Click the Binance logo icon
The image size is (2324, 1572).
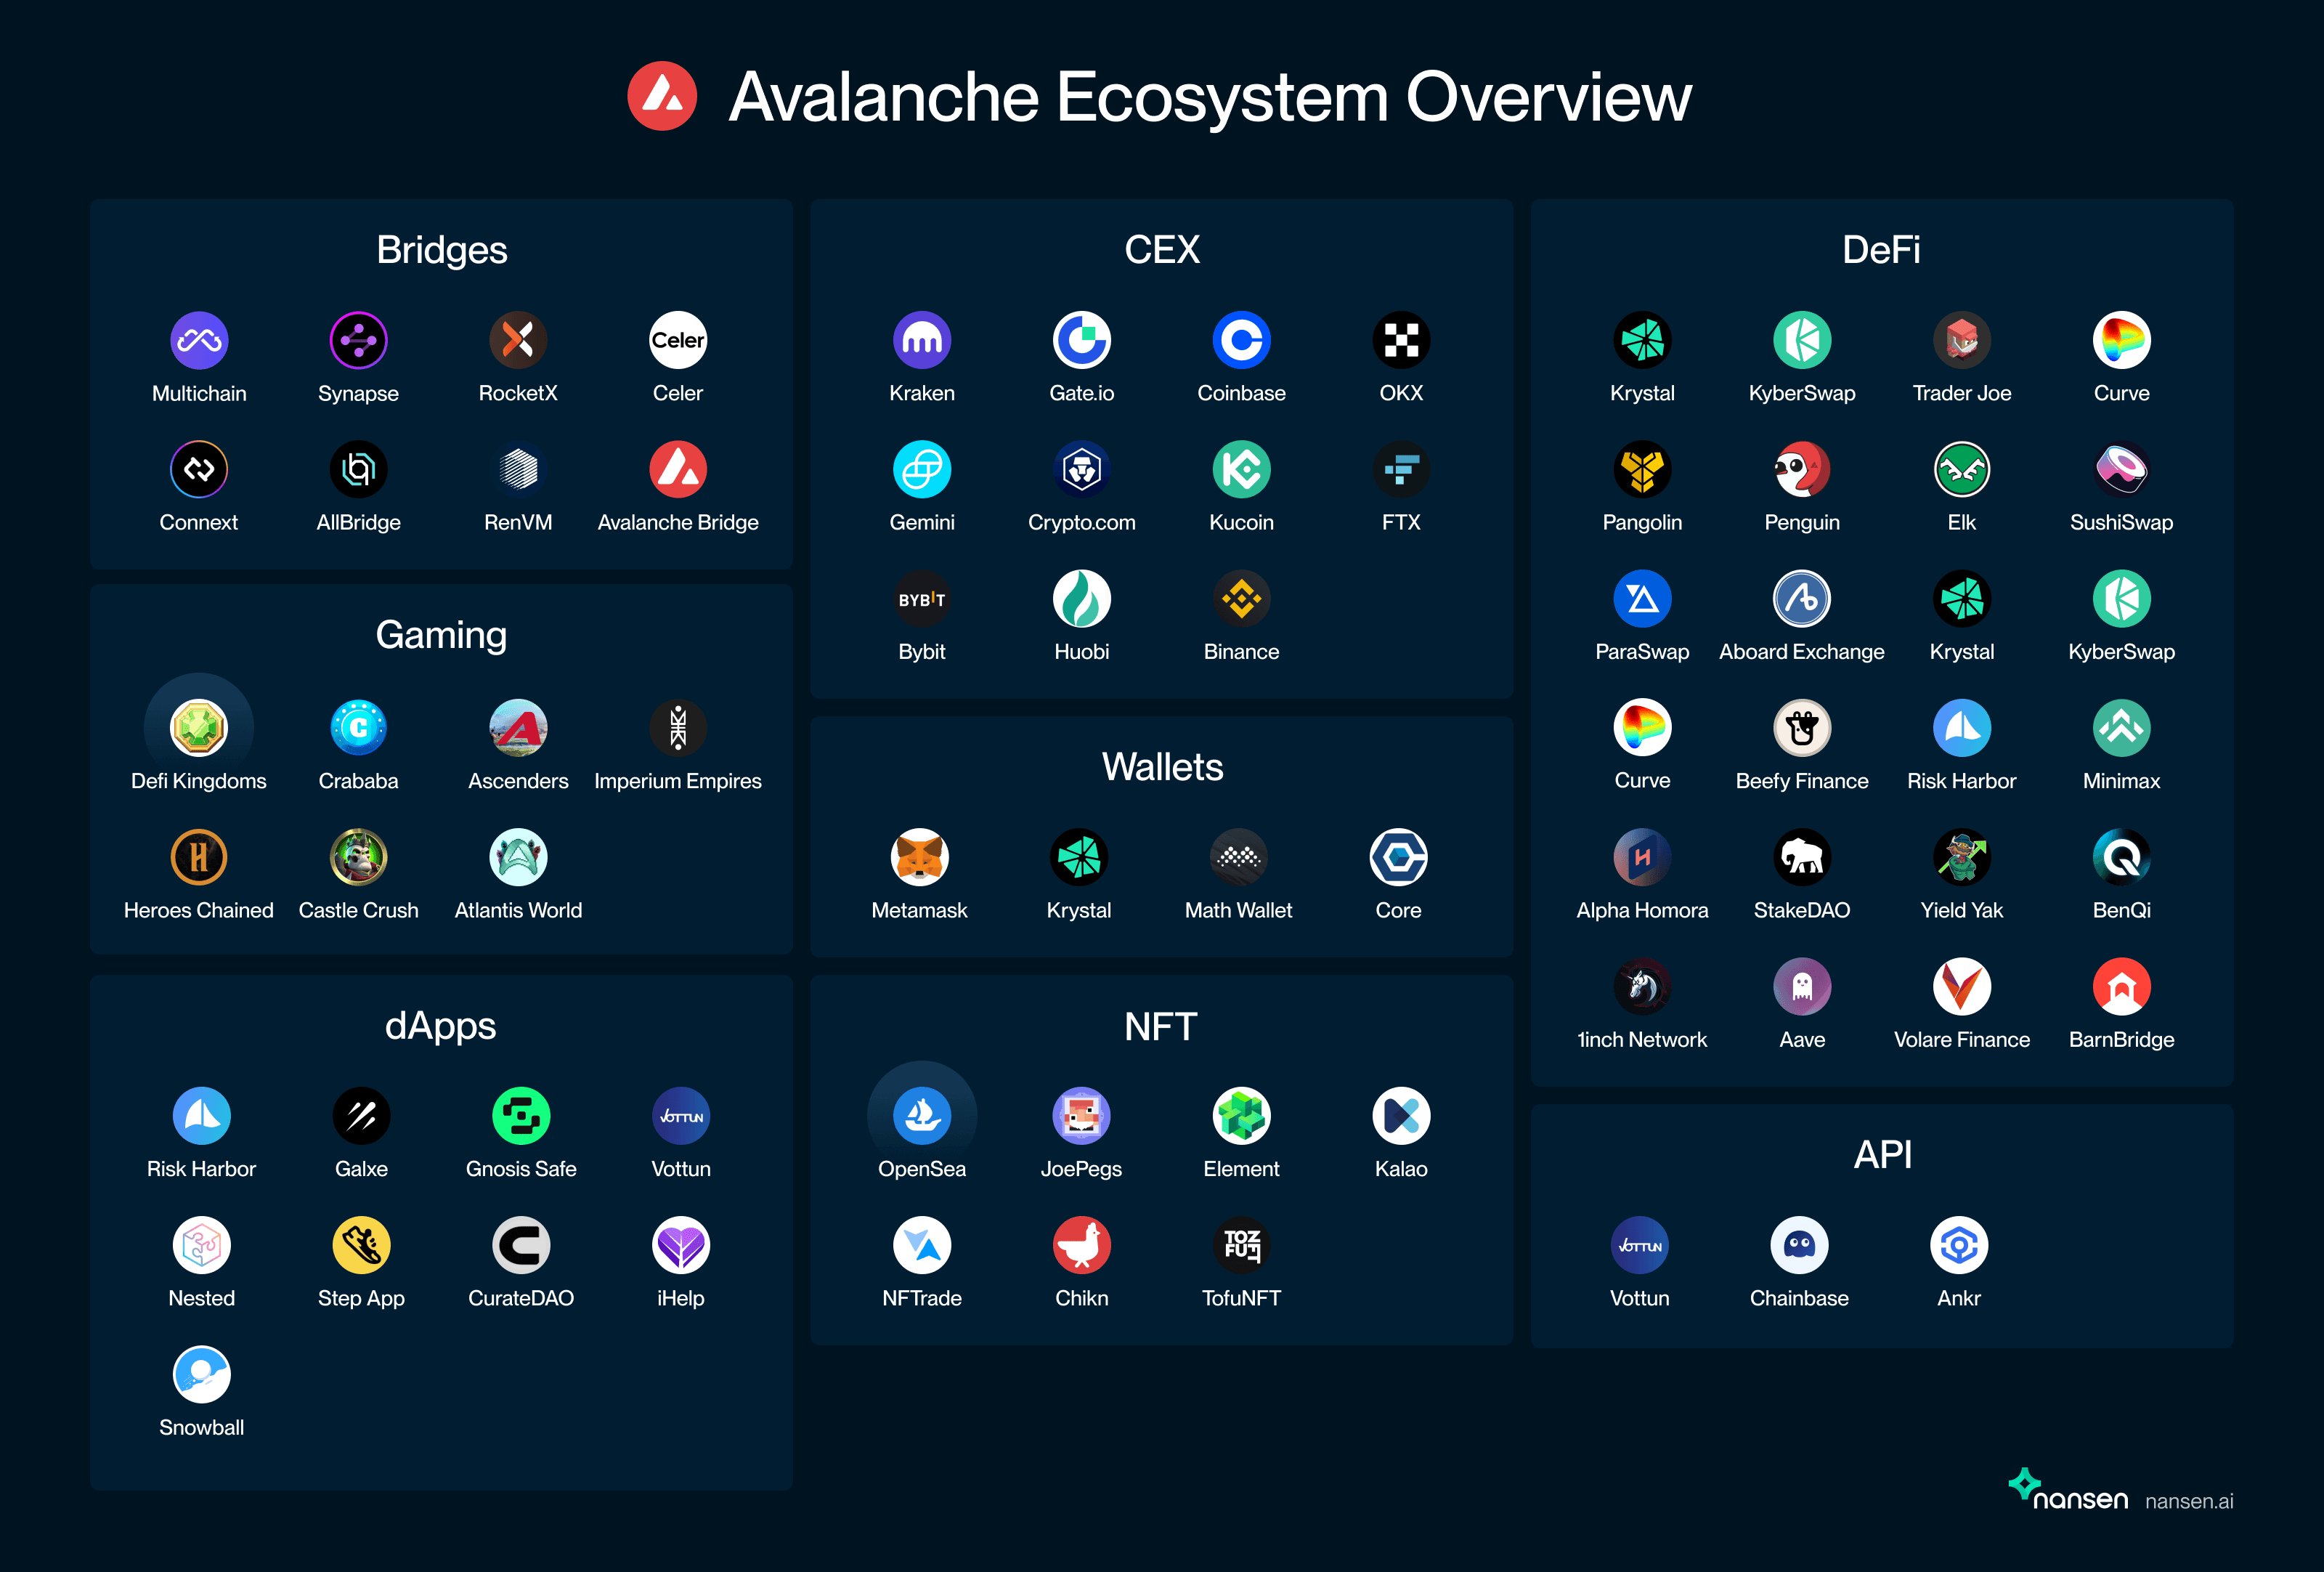coord(1241,599)
